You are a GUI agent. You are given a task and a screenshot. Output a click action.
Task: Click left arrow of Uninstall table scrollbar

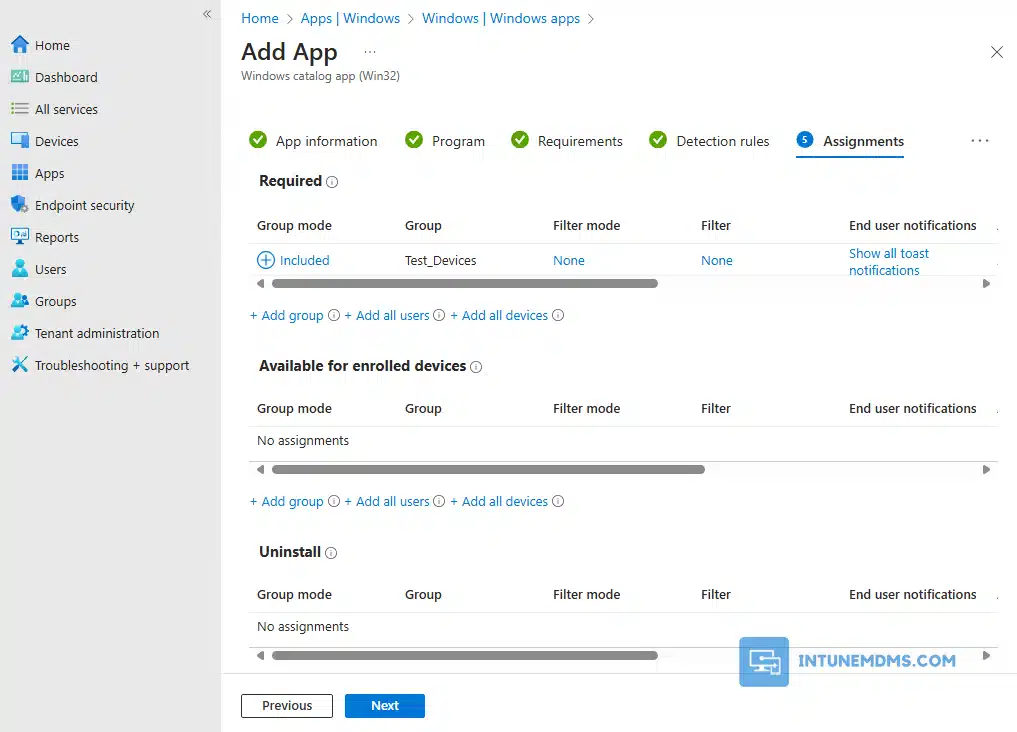tap(261, 655)
